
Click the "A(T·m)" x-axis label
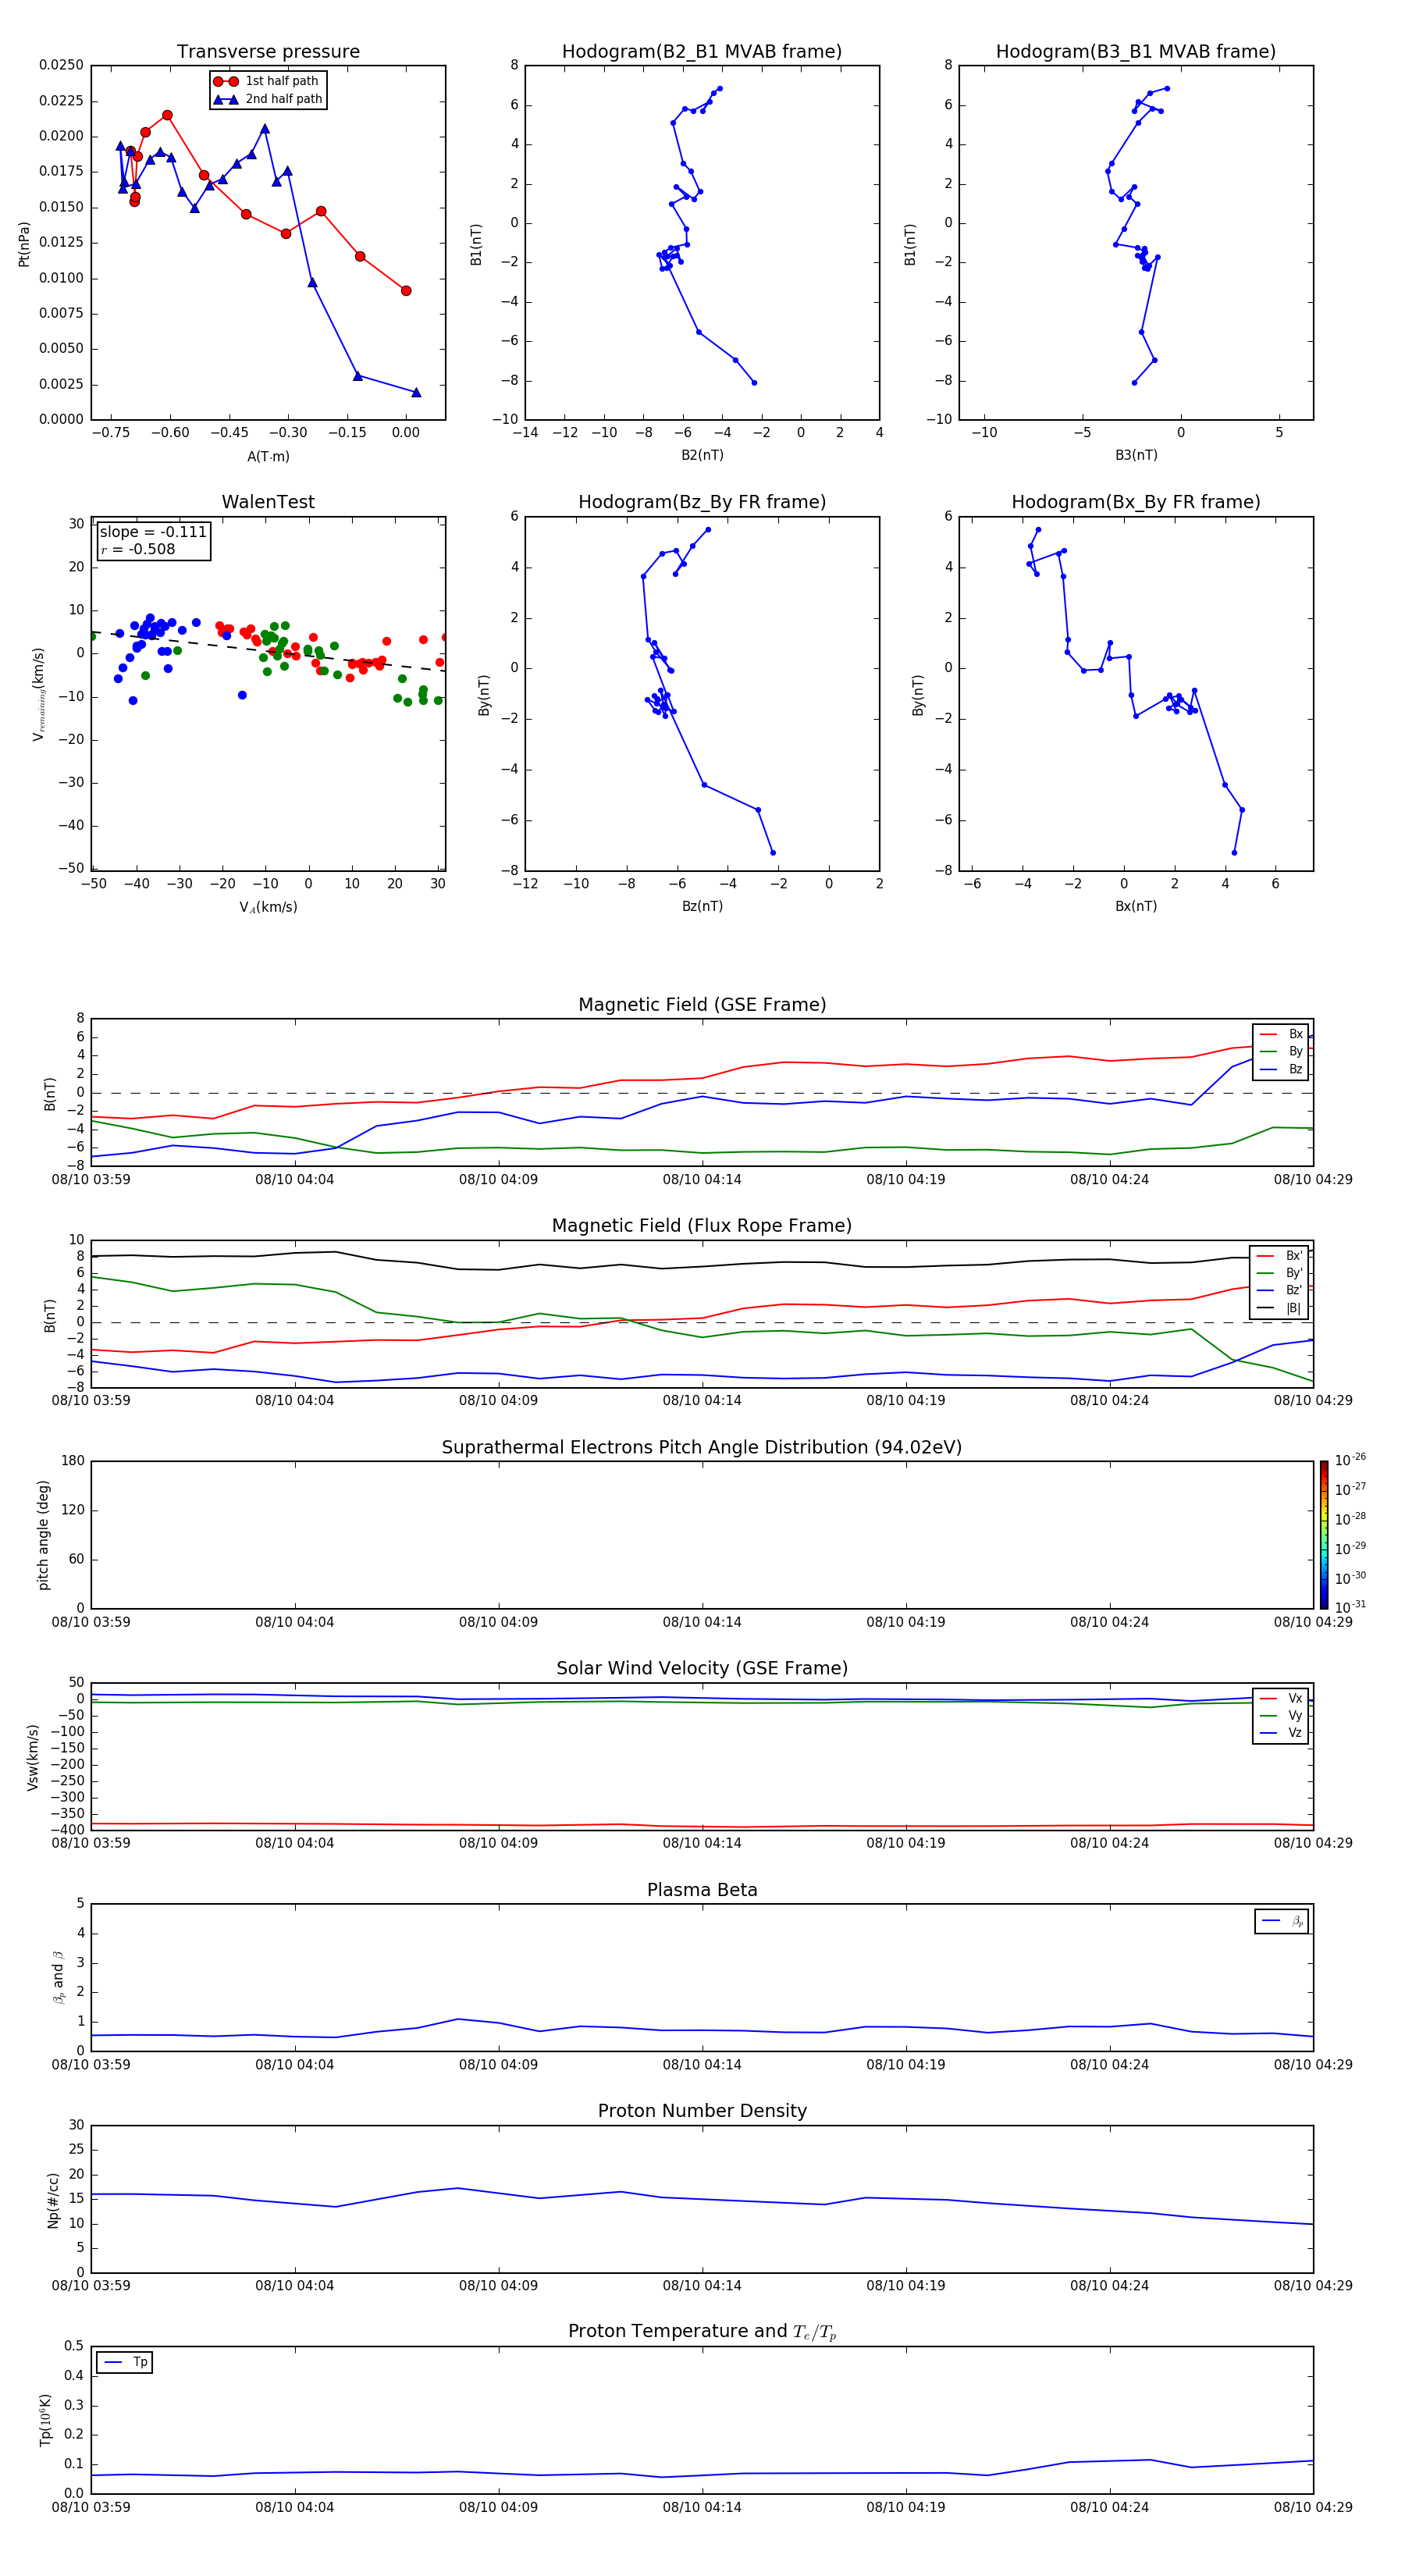point(268,456)
